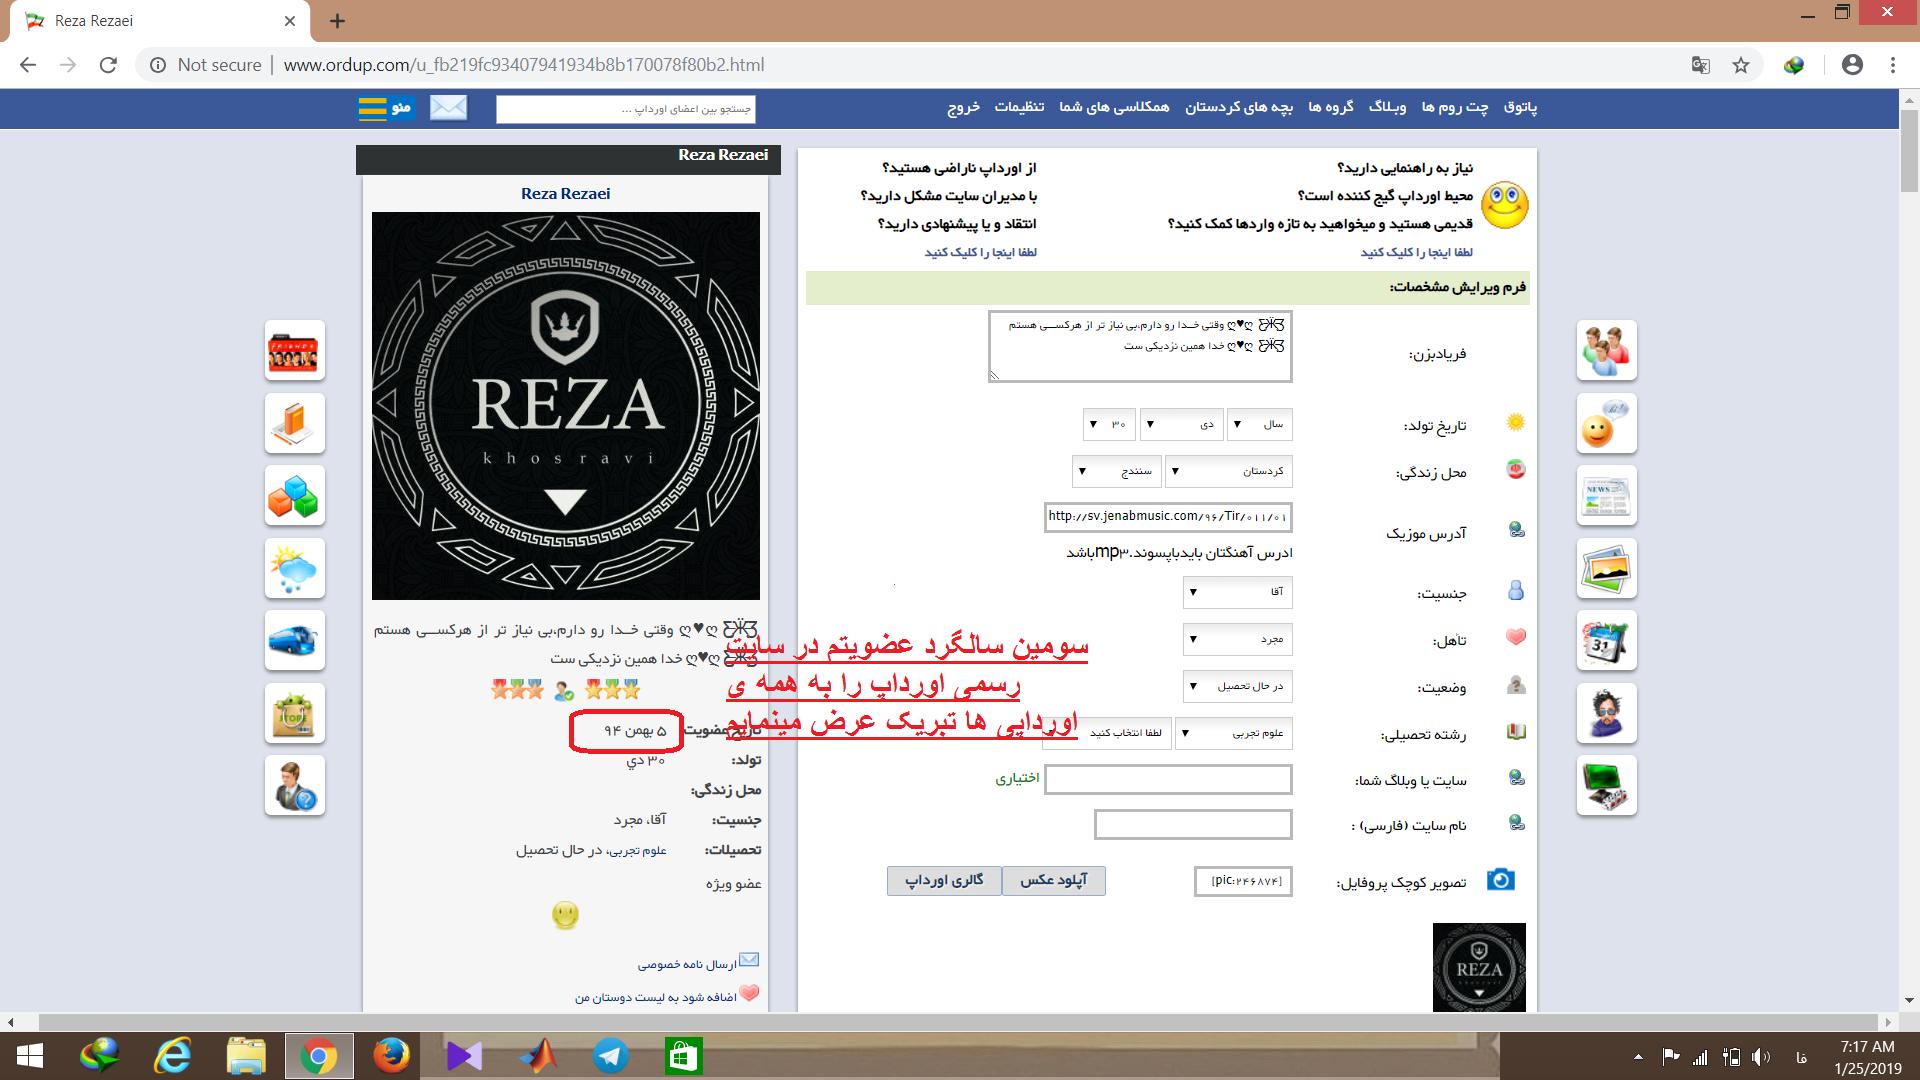Viewport: 1920px width, 1080px height.
Task: Click the large REZA khosravi profile image
Action: coord(566,406)
